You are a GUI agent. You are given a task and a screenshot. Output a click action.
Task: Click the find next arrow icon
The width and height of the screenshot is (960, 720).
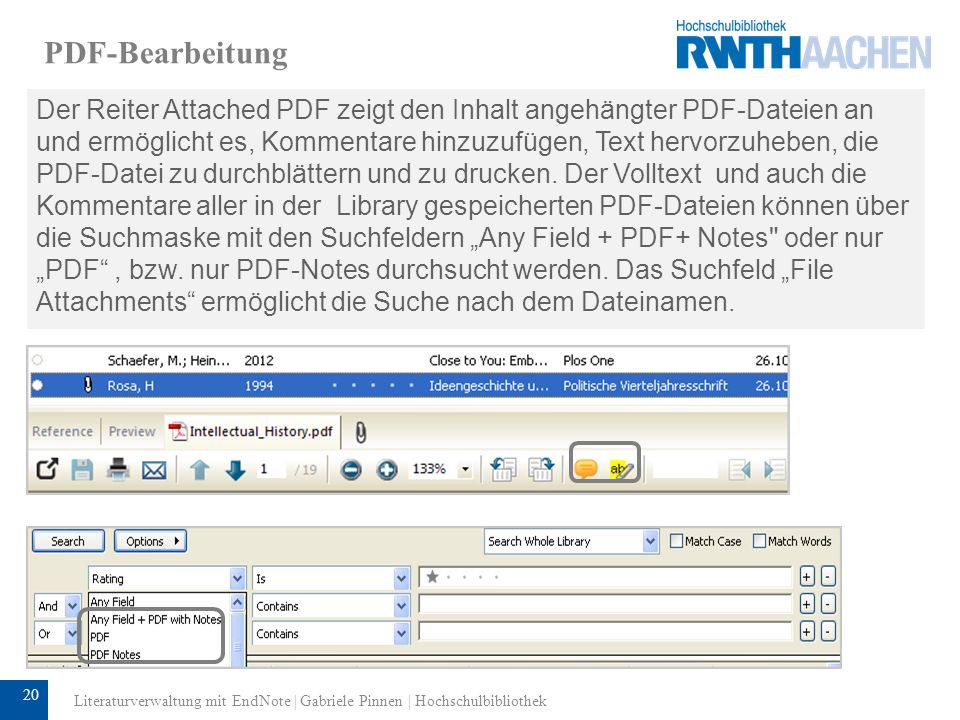(x=774, y=470)
